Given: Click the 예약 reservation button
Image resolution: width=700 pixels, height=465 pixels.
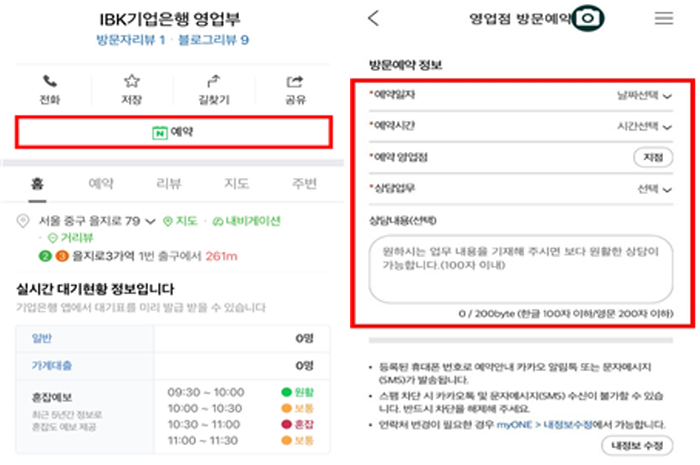Looking at the screenshot, I should tap(174, 132).
